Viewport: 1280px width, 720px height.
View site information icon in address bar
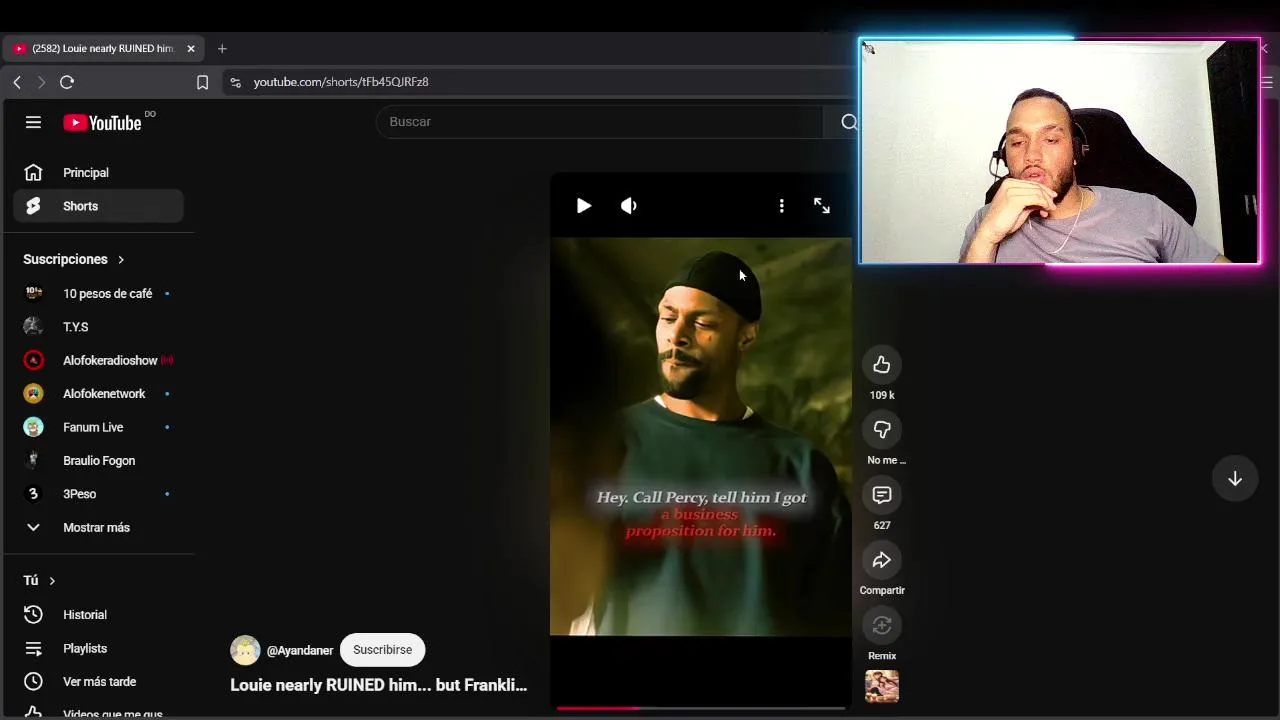pos(235,82)
